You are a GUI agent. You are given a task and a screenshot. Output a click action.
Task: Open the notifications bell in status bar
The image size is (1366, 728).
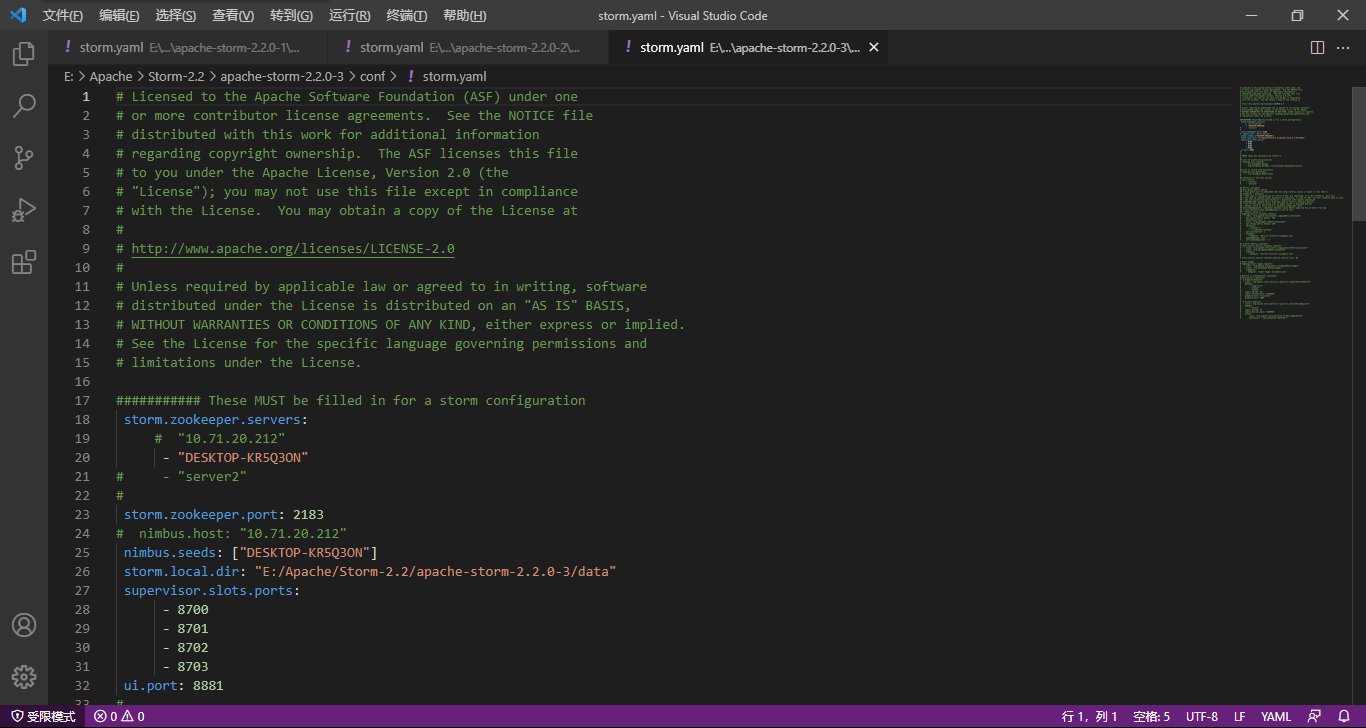pyautogui.click(x=1344, y=716)
